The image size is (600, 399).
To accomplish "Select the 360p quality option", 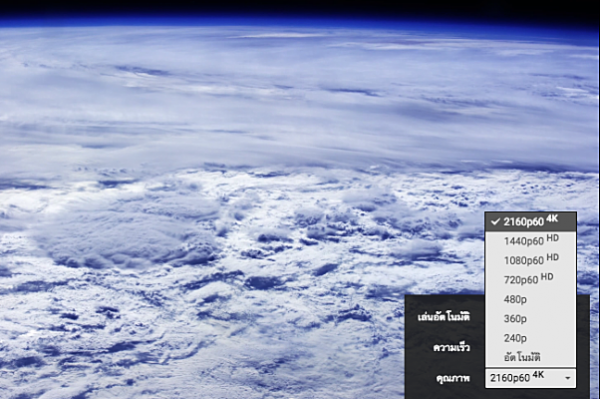I will click(530, 318).
